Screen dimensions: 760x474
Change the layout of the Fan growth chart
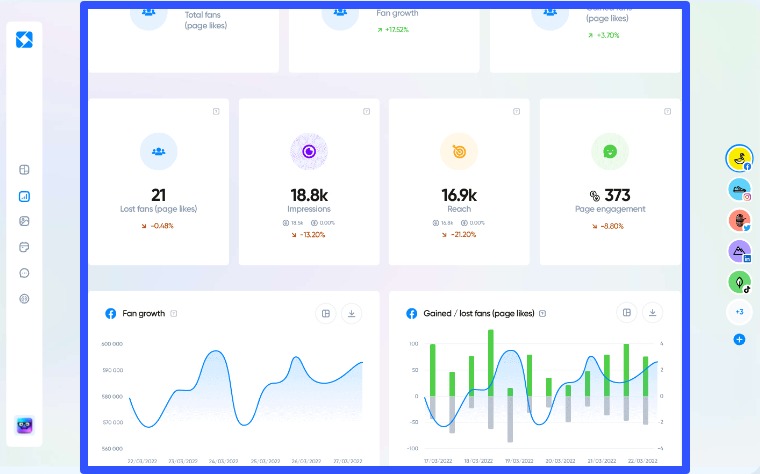coord(325,314)
